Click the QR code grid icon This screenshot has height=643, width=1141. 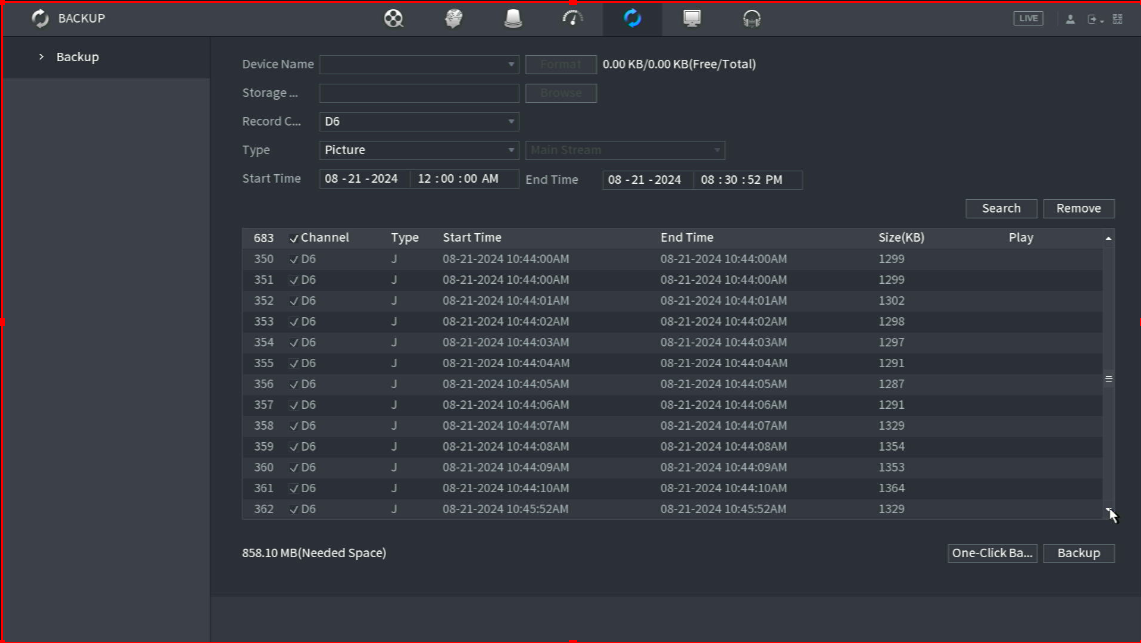click(x=1118, y=20)
